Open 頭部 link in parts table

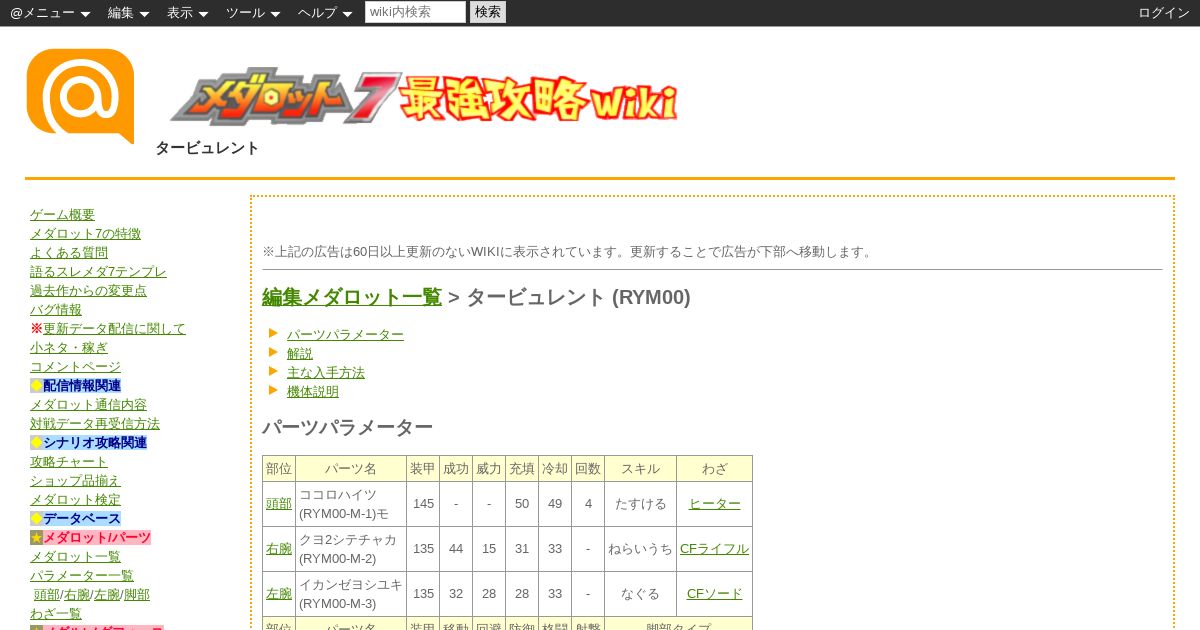coord(279,504)
